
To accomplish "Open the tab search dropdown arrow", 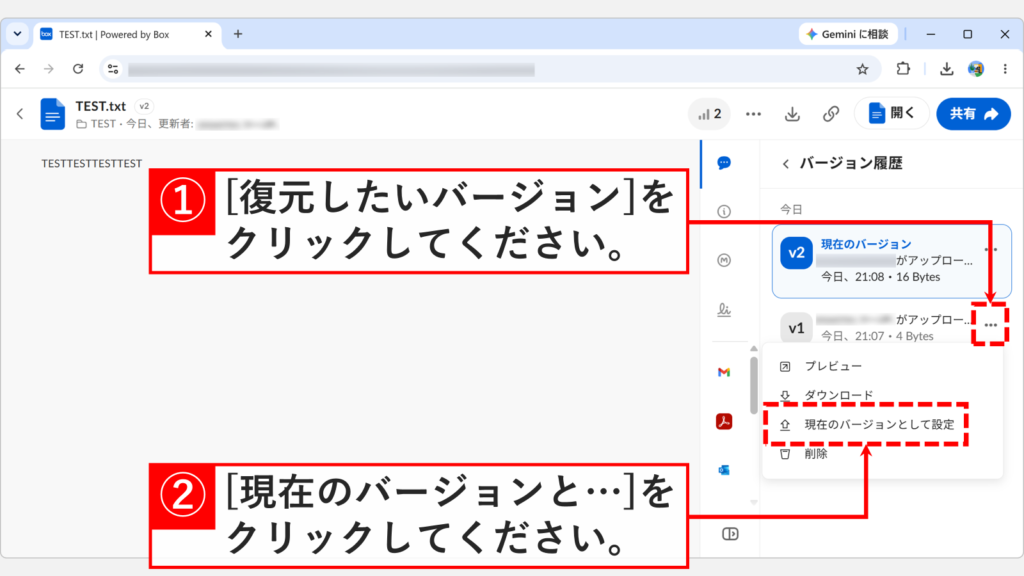I will point(18,34).
